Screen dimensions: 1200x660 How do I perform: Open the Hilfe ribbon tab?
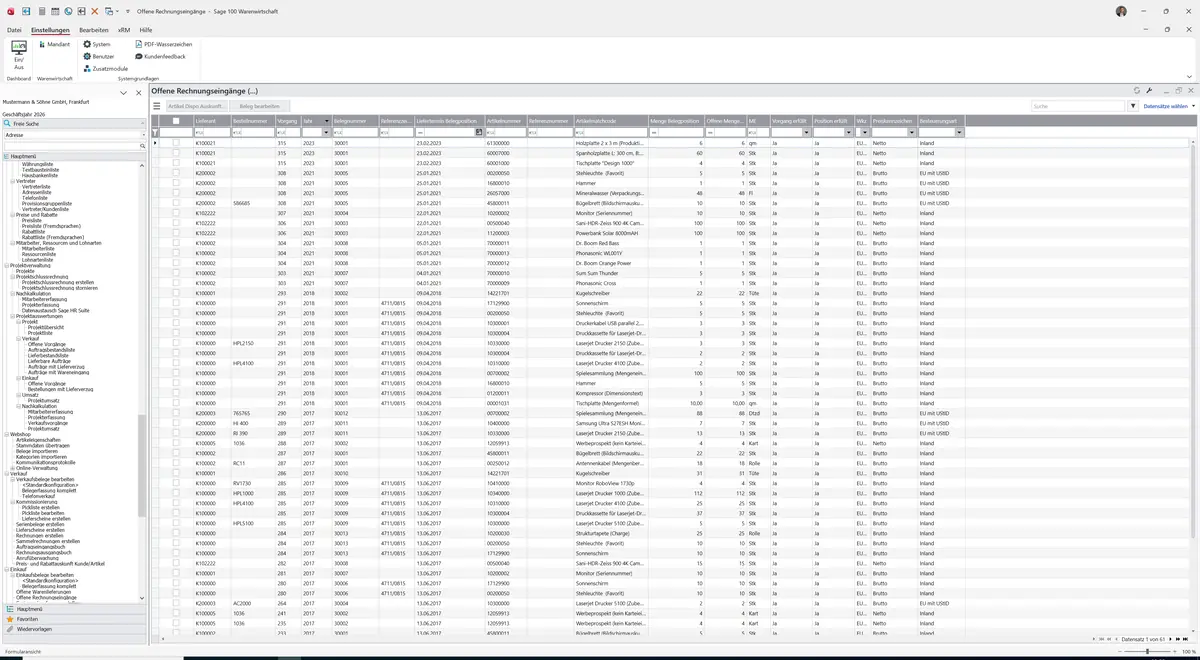146,30
